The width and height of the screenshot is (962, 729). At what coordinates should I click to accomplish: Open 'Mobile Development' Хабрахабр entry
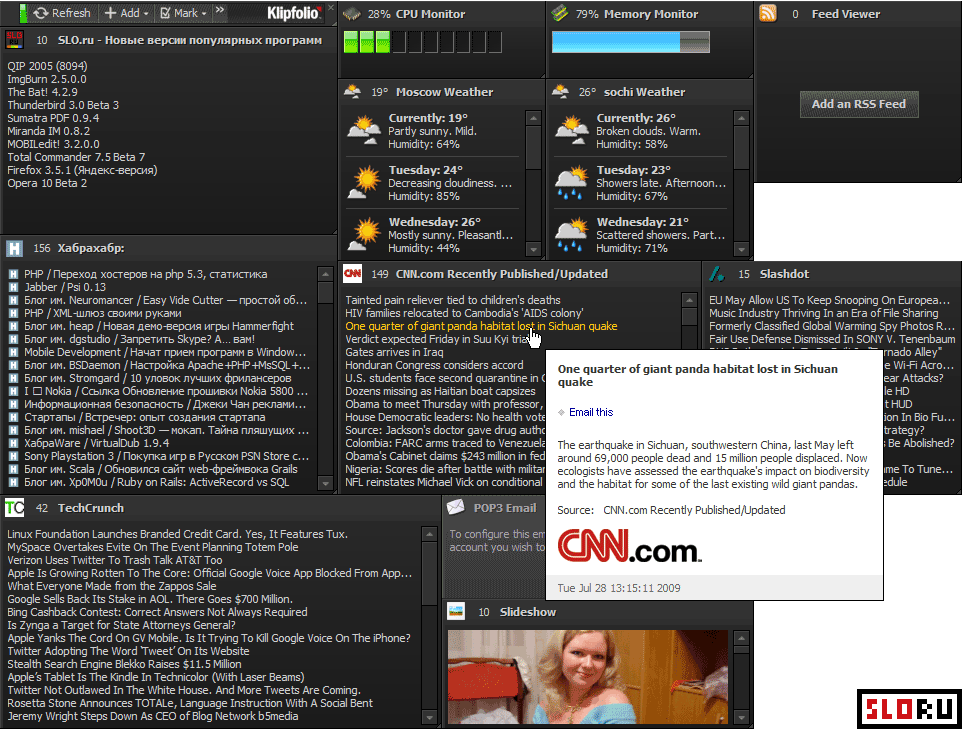click(164, 352)
